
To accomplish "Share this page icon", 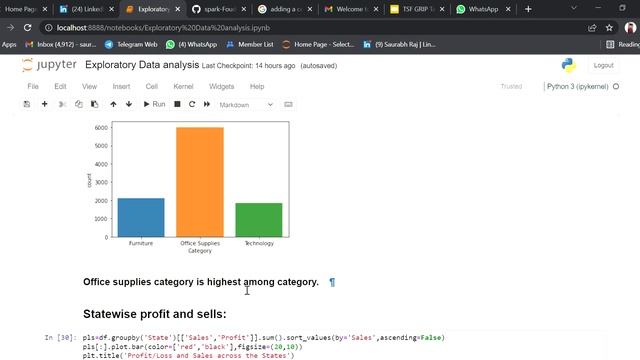I will pyautogui.click(x=592, y=28).
